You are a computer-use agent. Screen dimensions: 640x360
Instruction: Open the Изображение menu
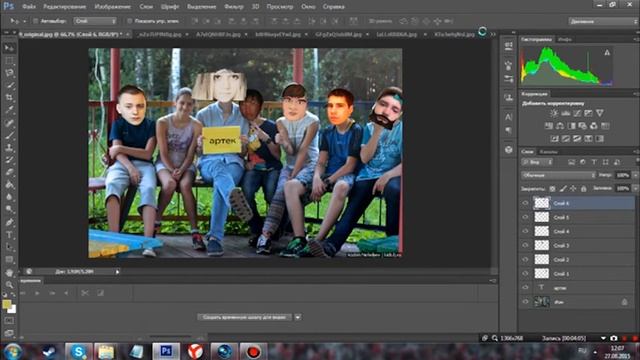coord(112,7)
